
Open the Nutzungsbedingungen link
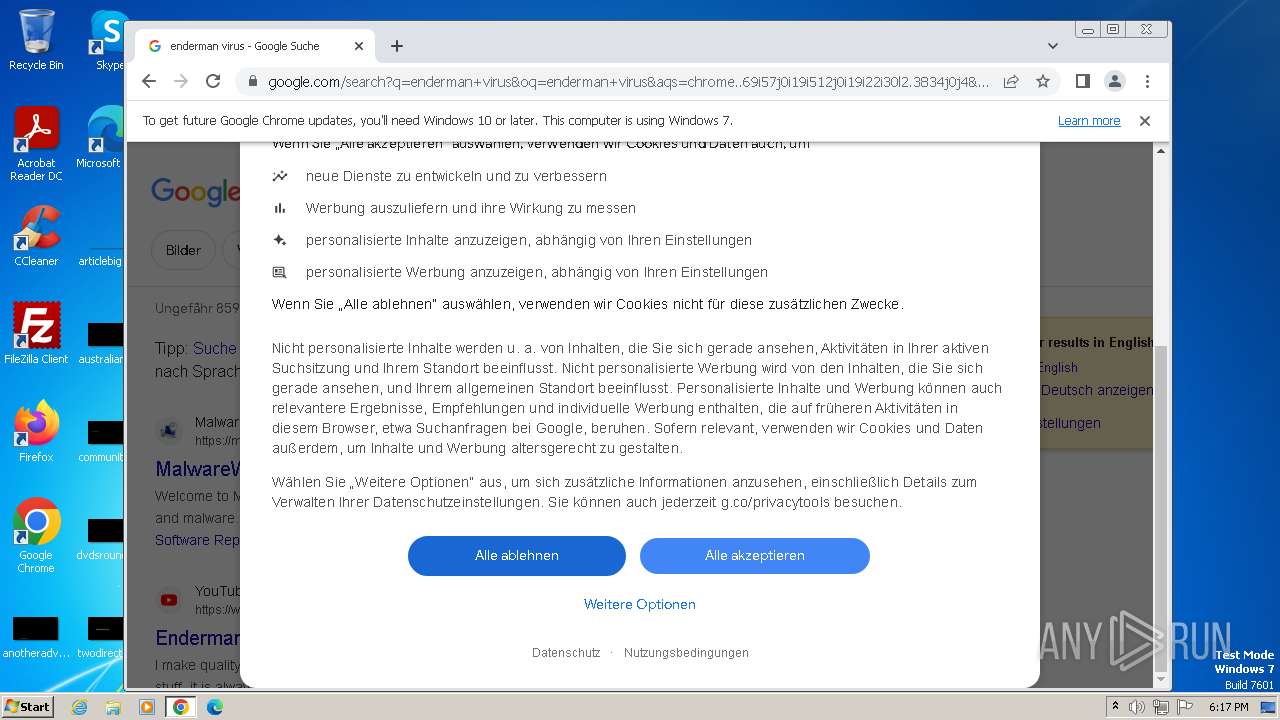click(686, 652)
